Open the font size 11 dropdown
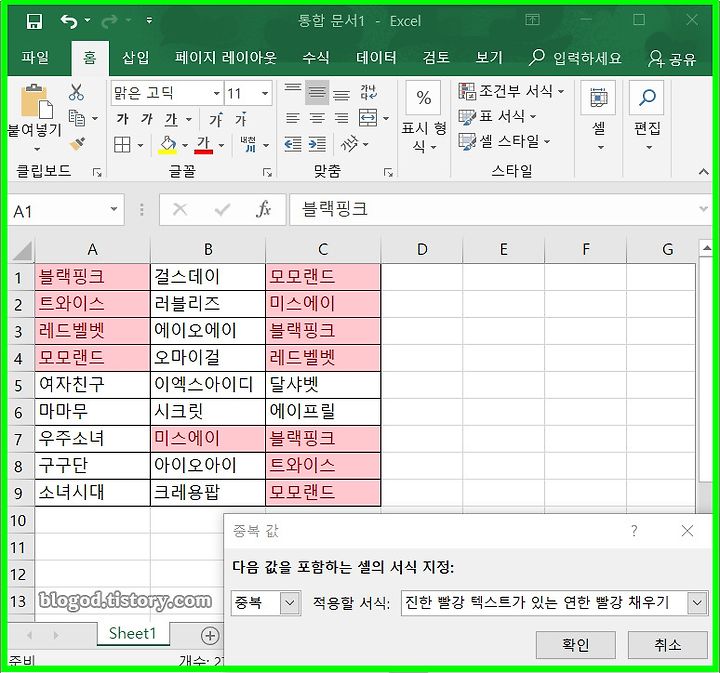Screen dimensions: 720x673 pyautogui.click(x=265, y=94)
